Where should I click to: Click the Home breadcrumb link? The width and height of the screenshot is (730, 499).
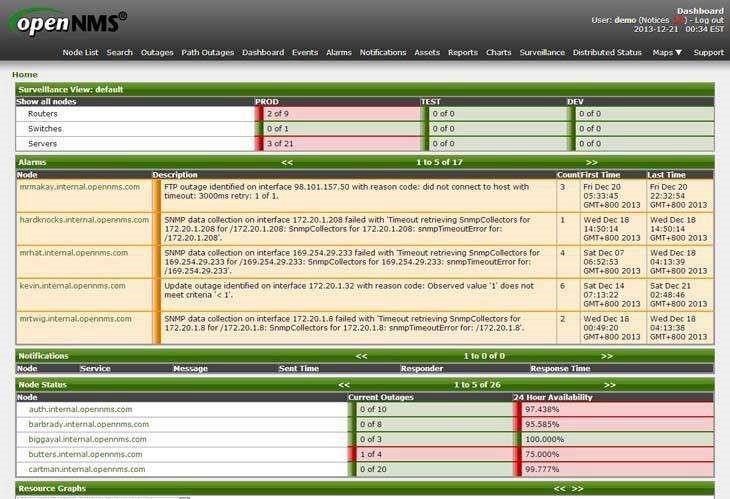tap(25, 74)
